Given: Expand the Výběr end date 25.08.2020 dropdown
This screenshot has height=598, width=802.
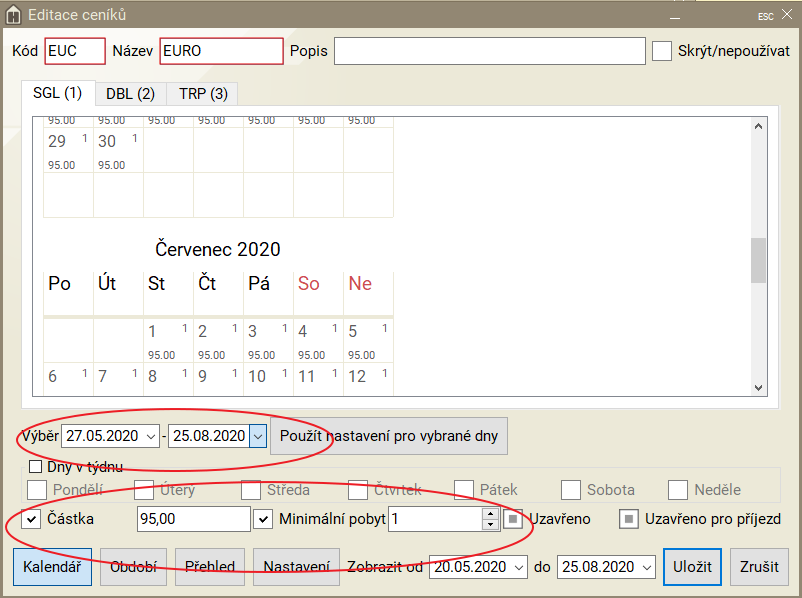Looking at the screenshot, I should click(257, 436).
